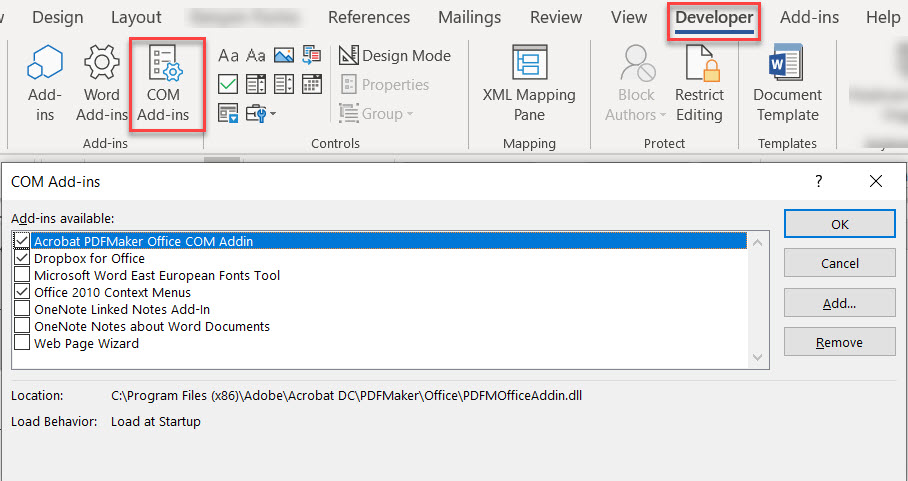Open the Help tab
Image resolution: width=908 pixels, height=481 pixels.
tap(883, 17)
